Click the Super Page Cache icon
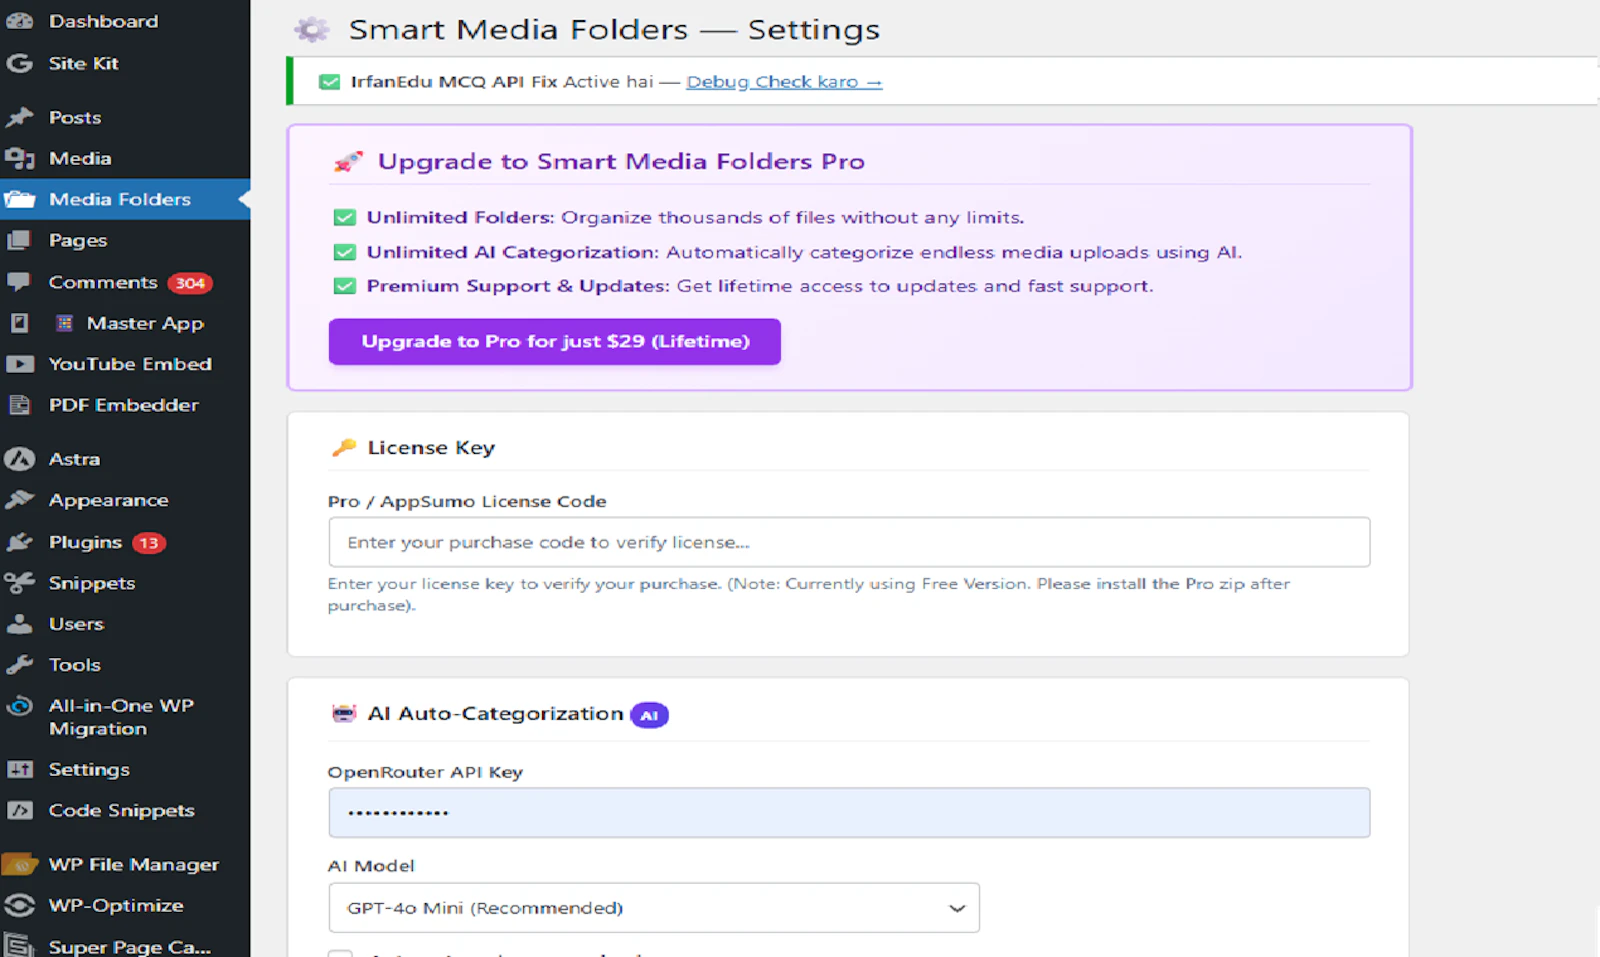Image resolution: width=1600 pixels, height=957 pixels. [x=19, y=945]
